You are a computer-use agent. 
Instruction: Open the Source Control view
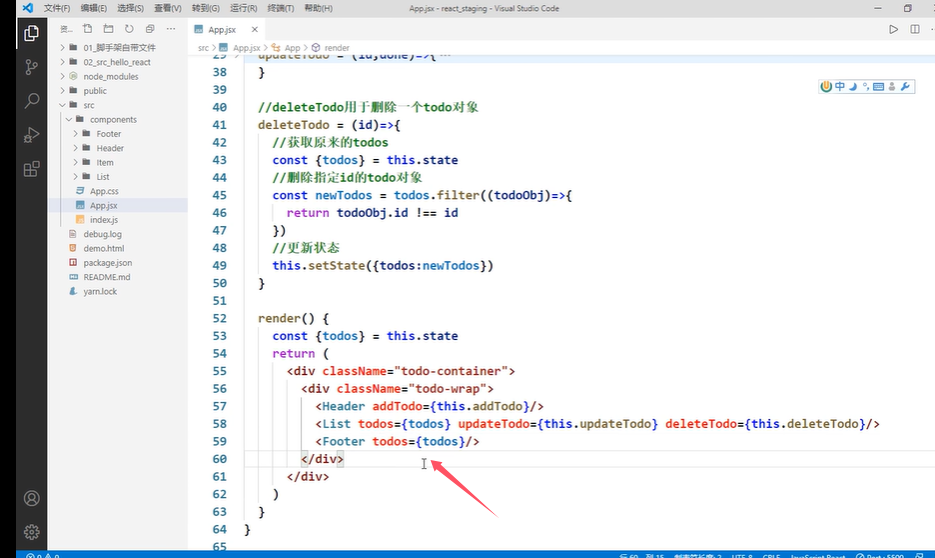[32, 67]
